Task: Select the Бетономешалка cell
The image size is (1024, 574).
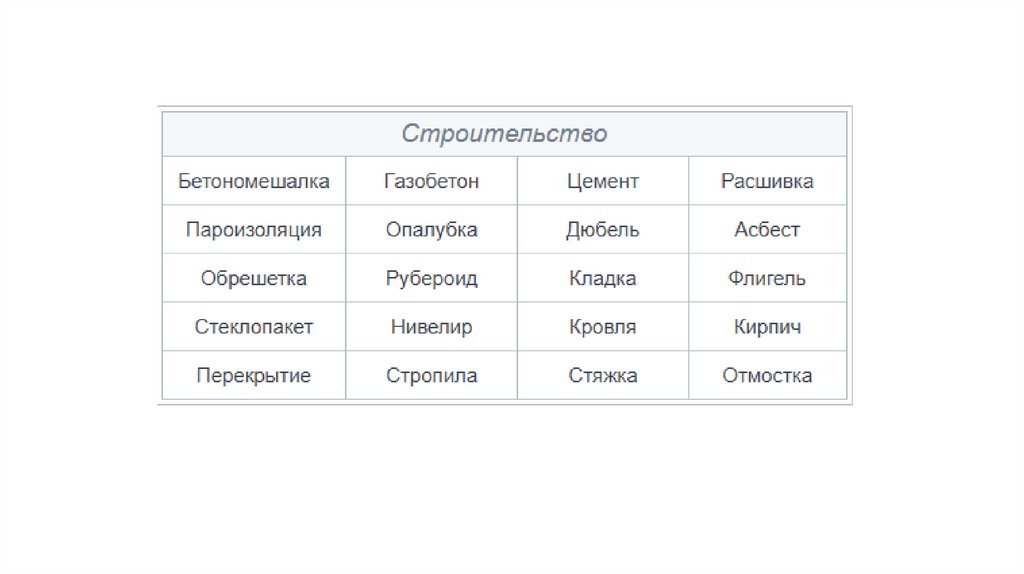Action: coord(254,181)
